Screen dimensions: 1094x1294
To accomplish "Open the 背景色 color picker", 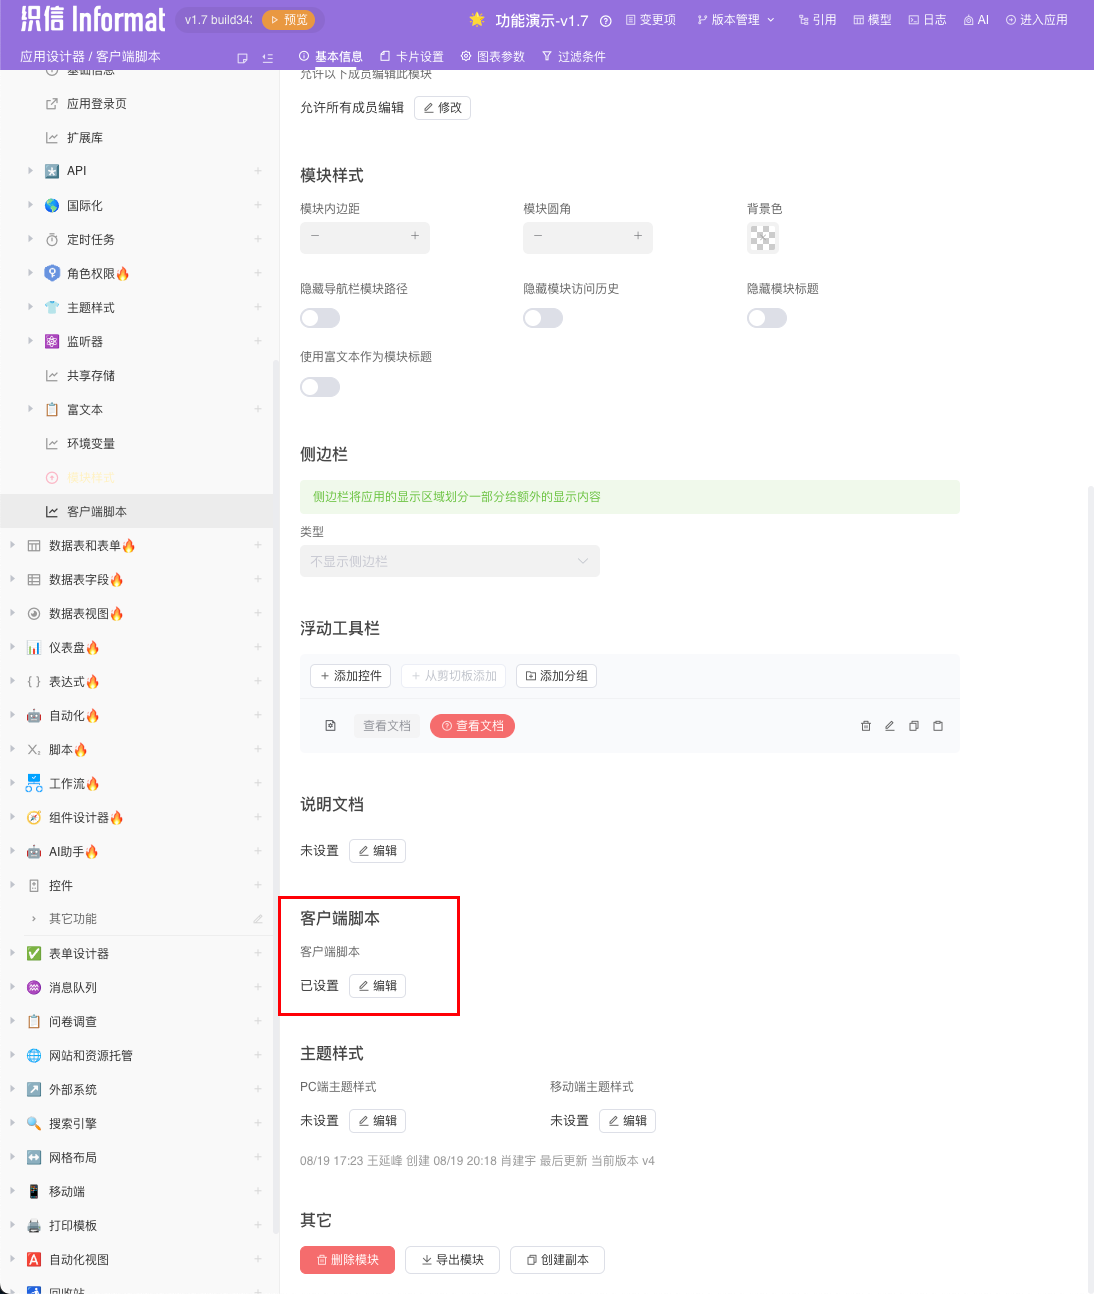I will tap(762, 237).
